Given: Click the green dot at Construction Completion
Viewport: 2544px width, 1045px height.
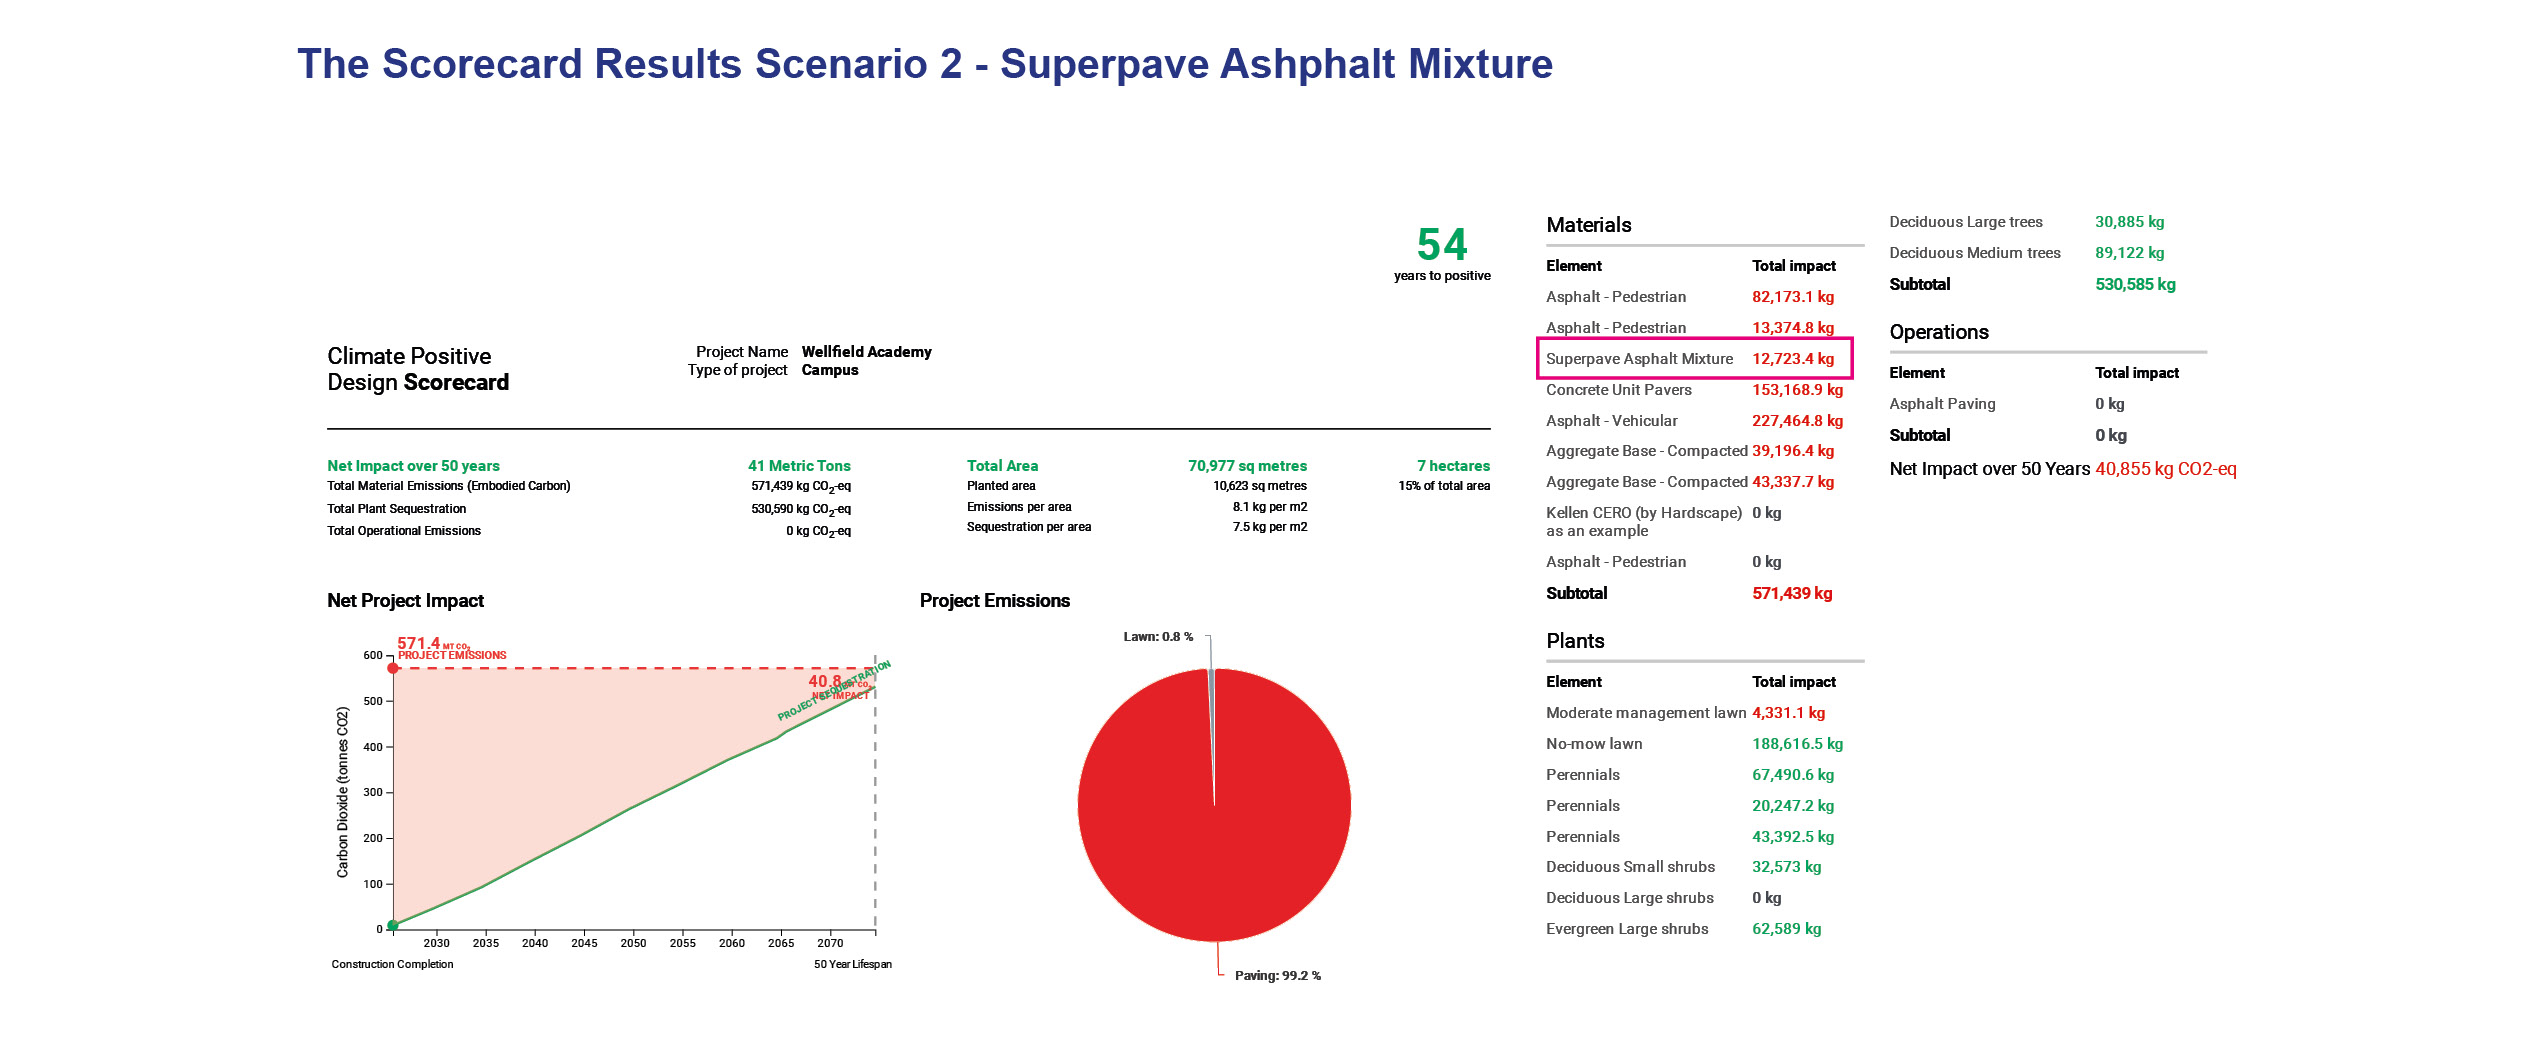Looking at the screenshot, I should pos(393,925).
